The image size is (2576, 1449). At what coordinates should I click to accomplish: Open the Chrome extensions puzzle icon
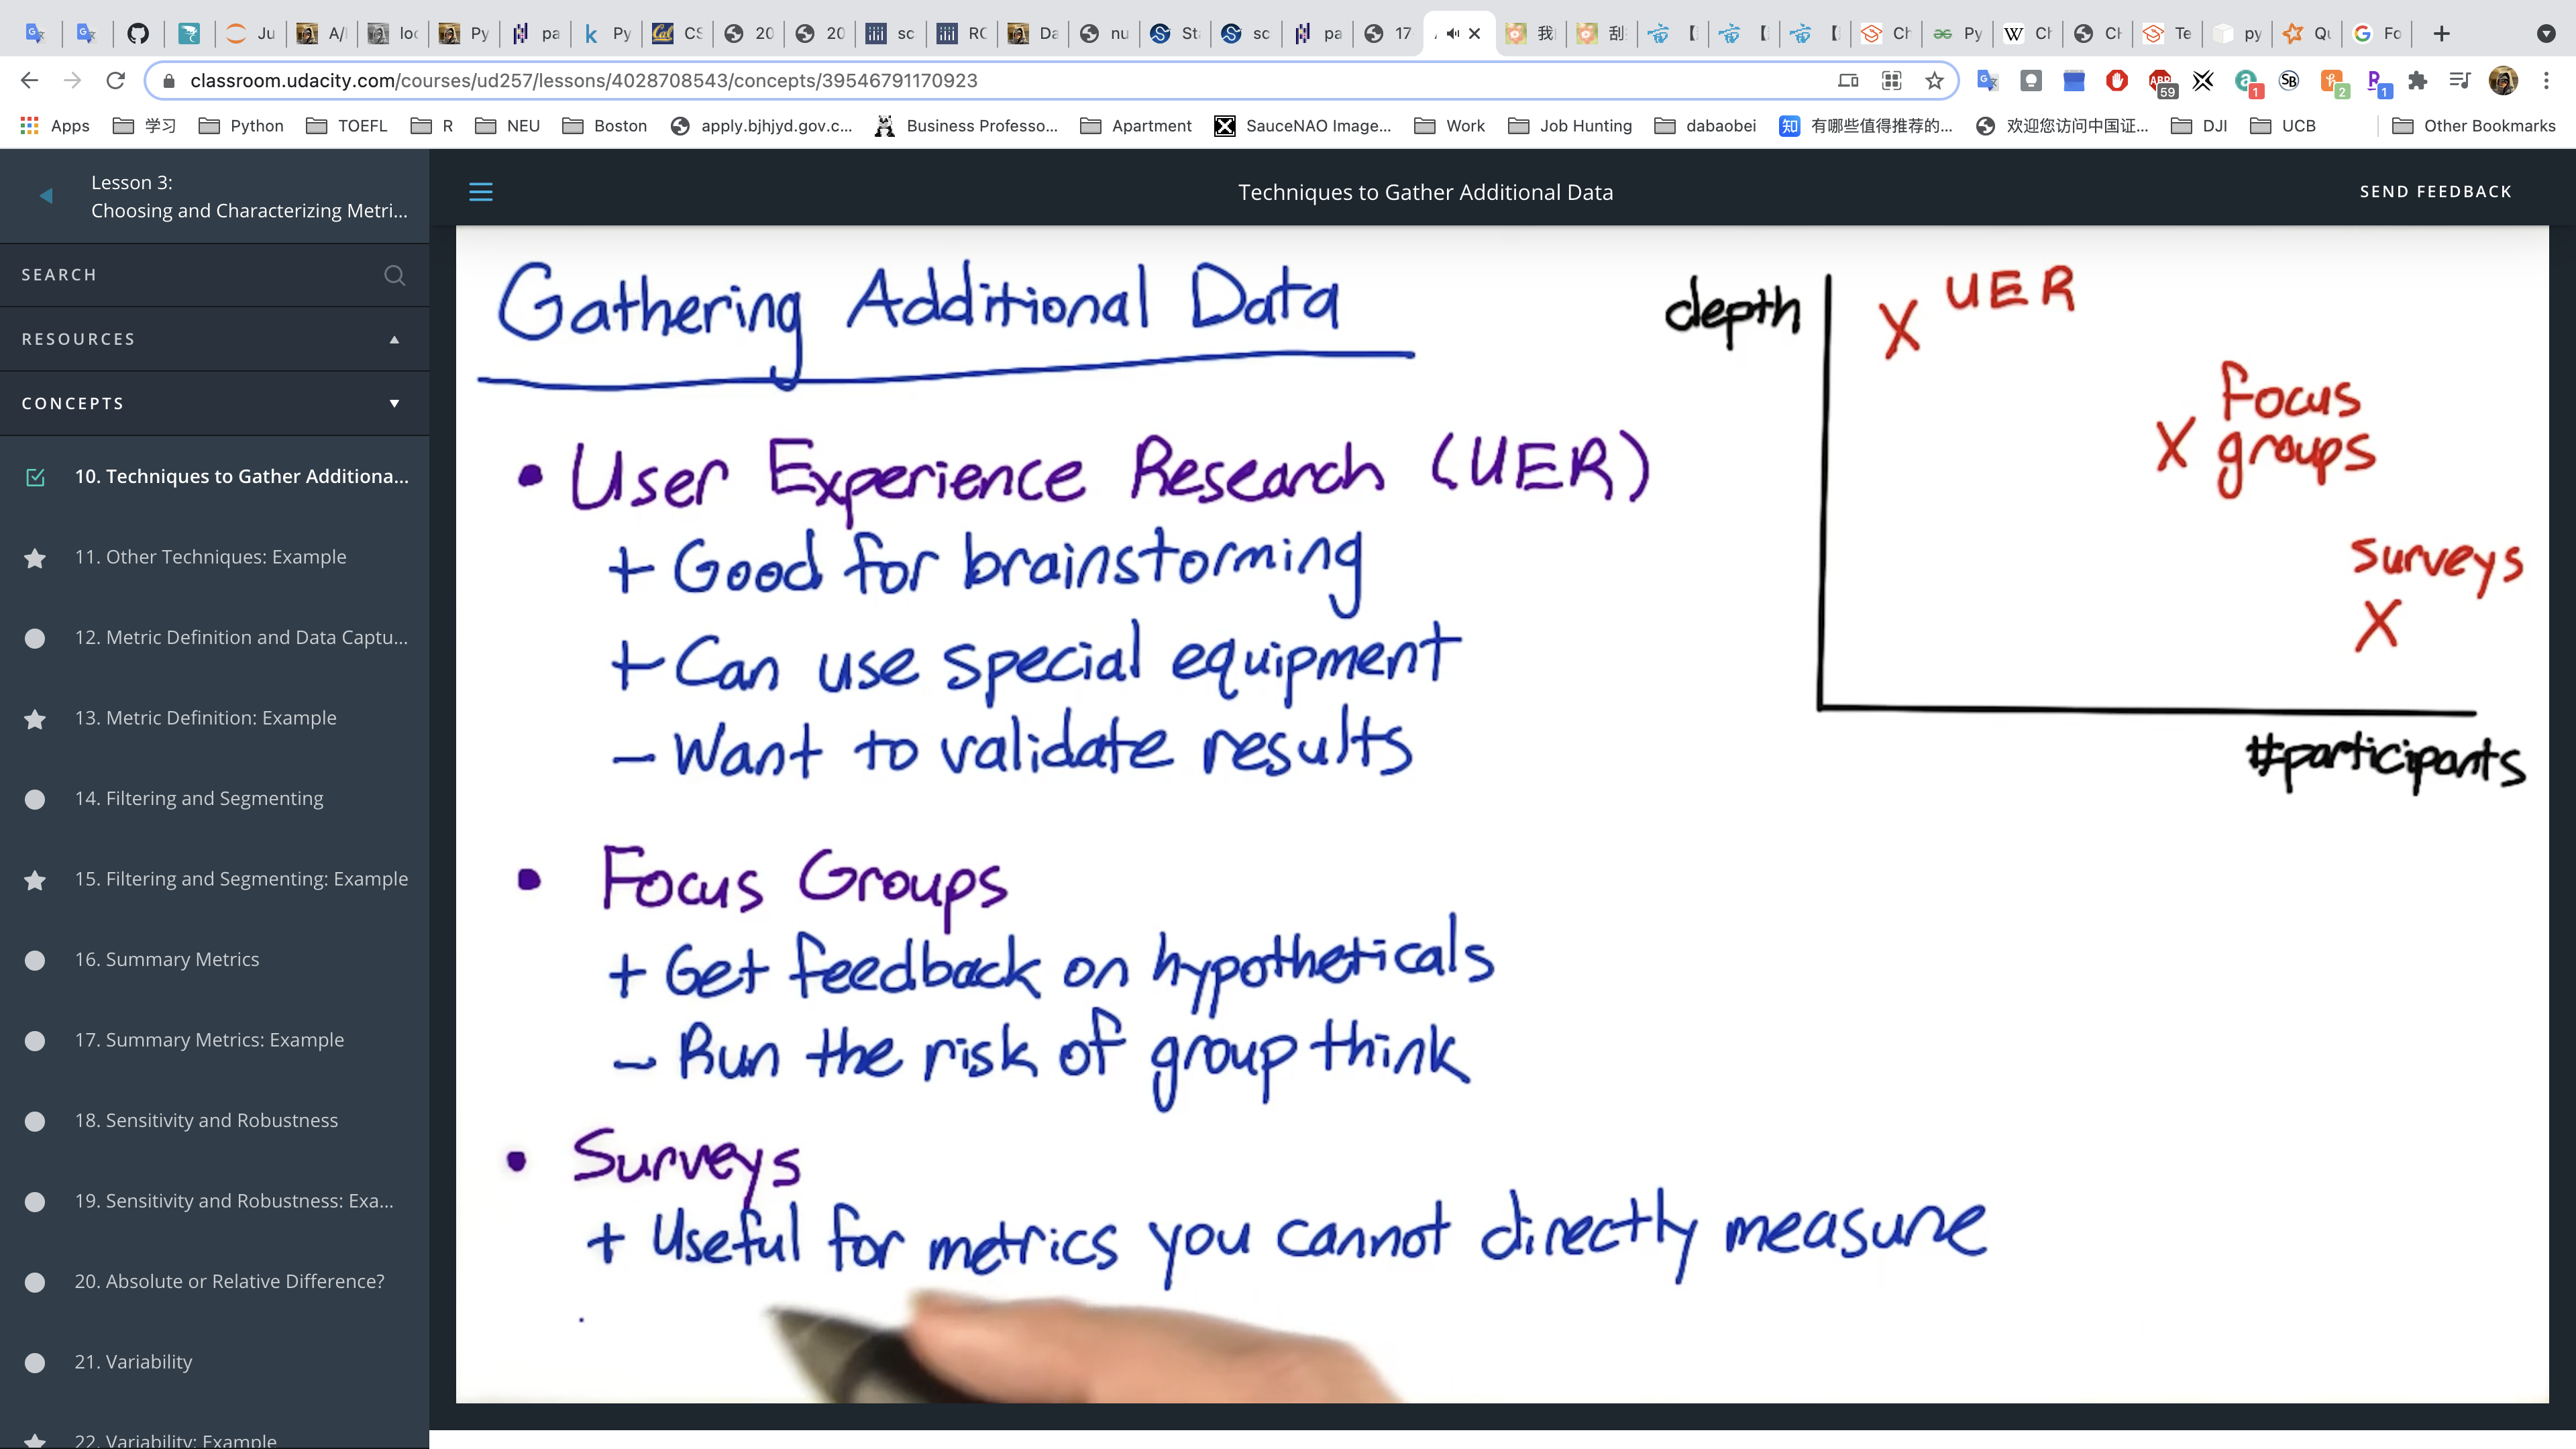click(2417, 81)
